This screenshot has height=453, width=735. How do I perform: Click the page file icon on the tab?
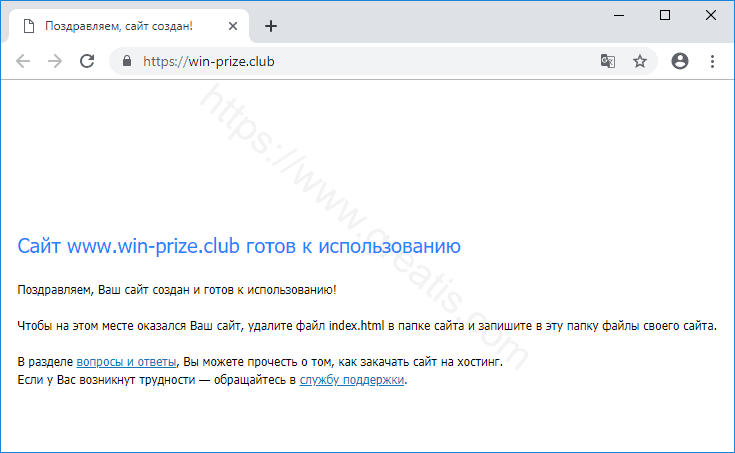29,26
